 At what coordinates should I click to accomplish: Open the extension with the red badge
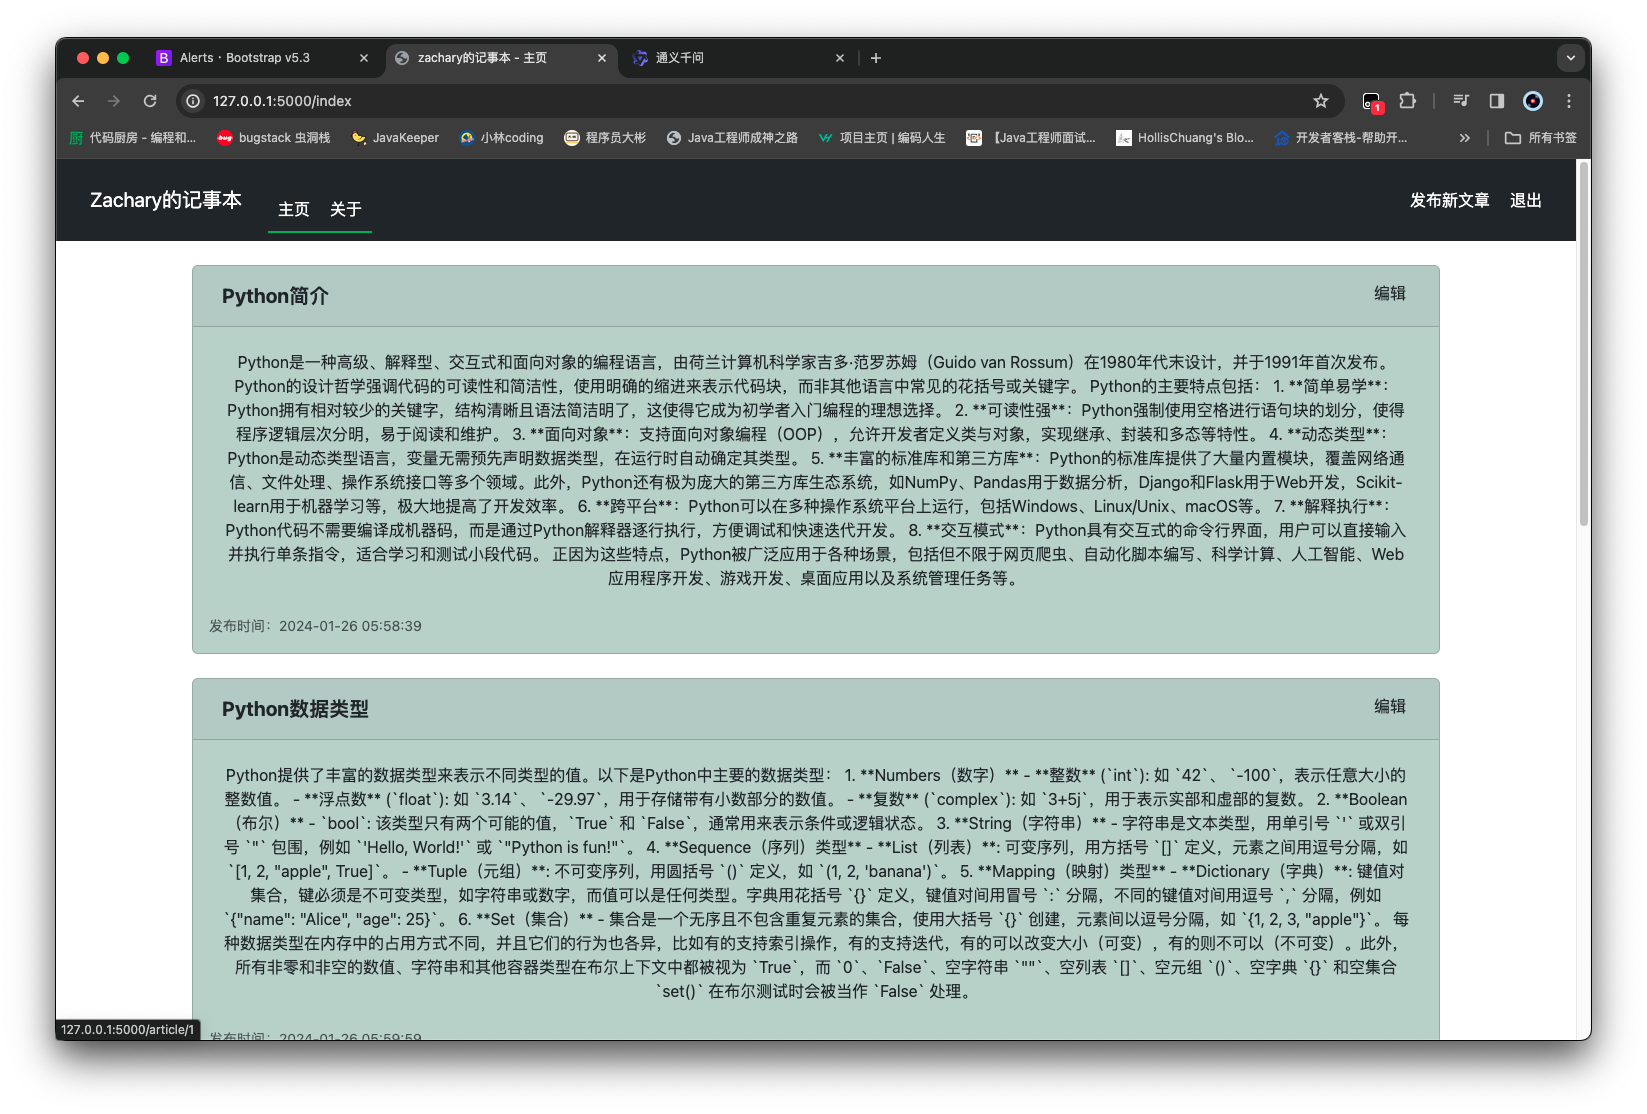tap(1372, 101)
